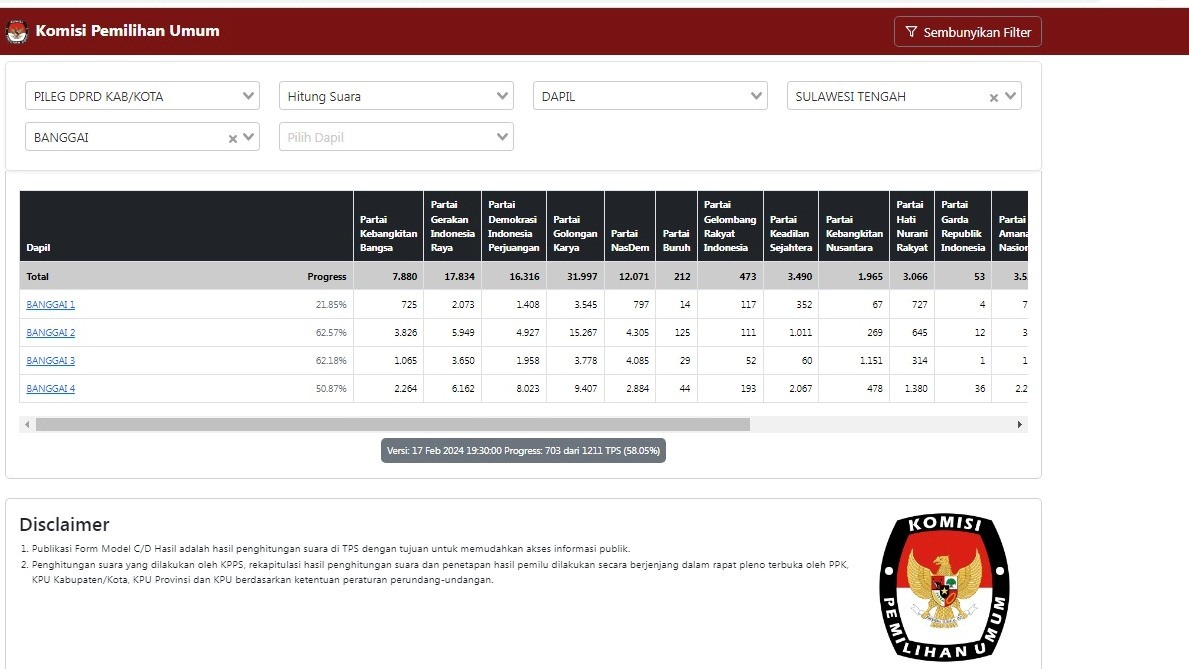
Task: Open the BANGGAI 2 link
Action: click(x=51, y=333)
